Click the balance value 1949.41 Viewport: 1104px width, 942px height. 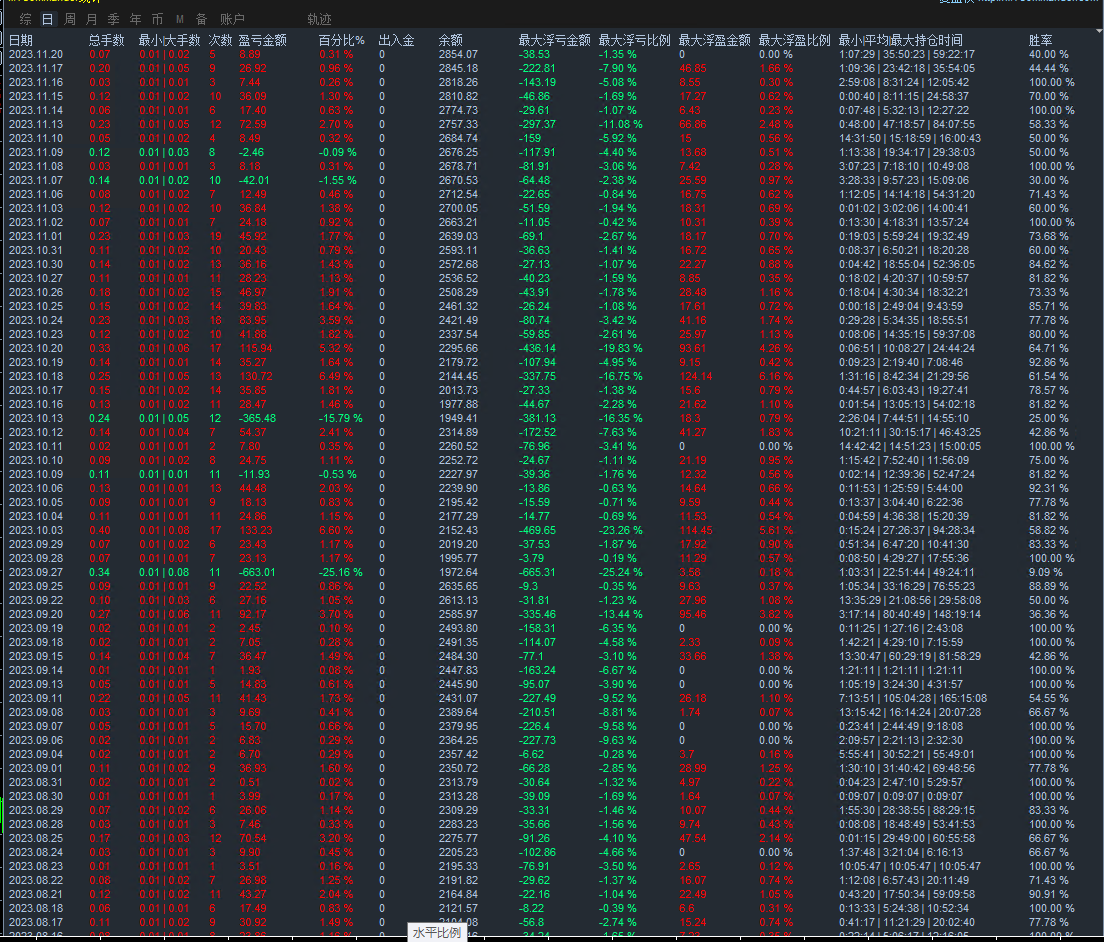point(458,418)
